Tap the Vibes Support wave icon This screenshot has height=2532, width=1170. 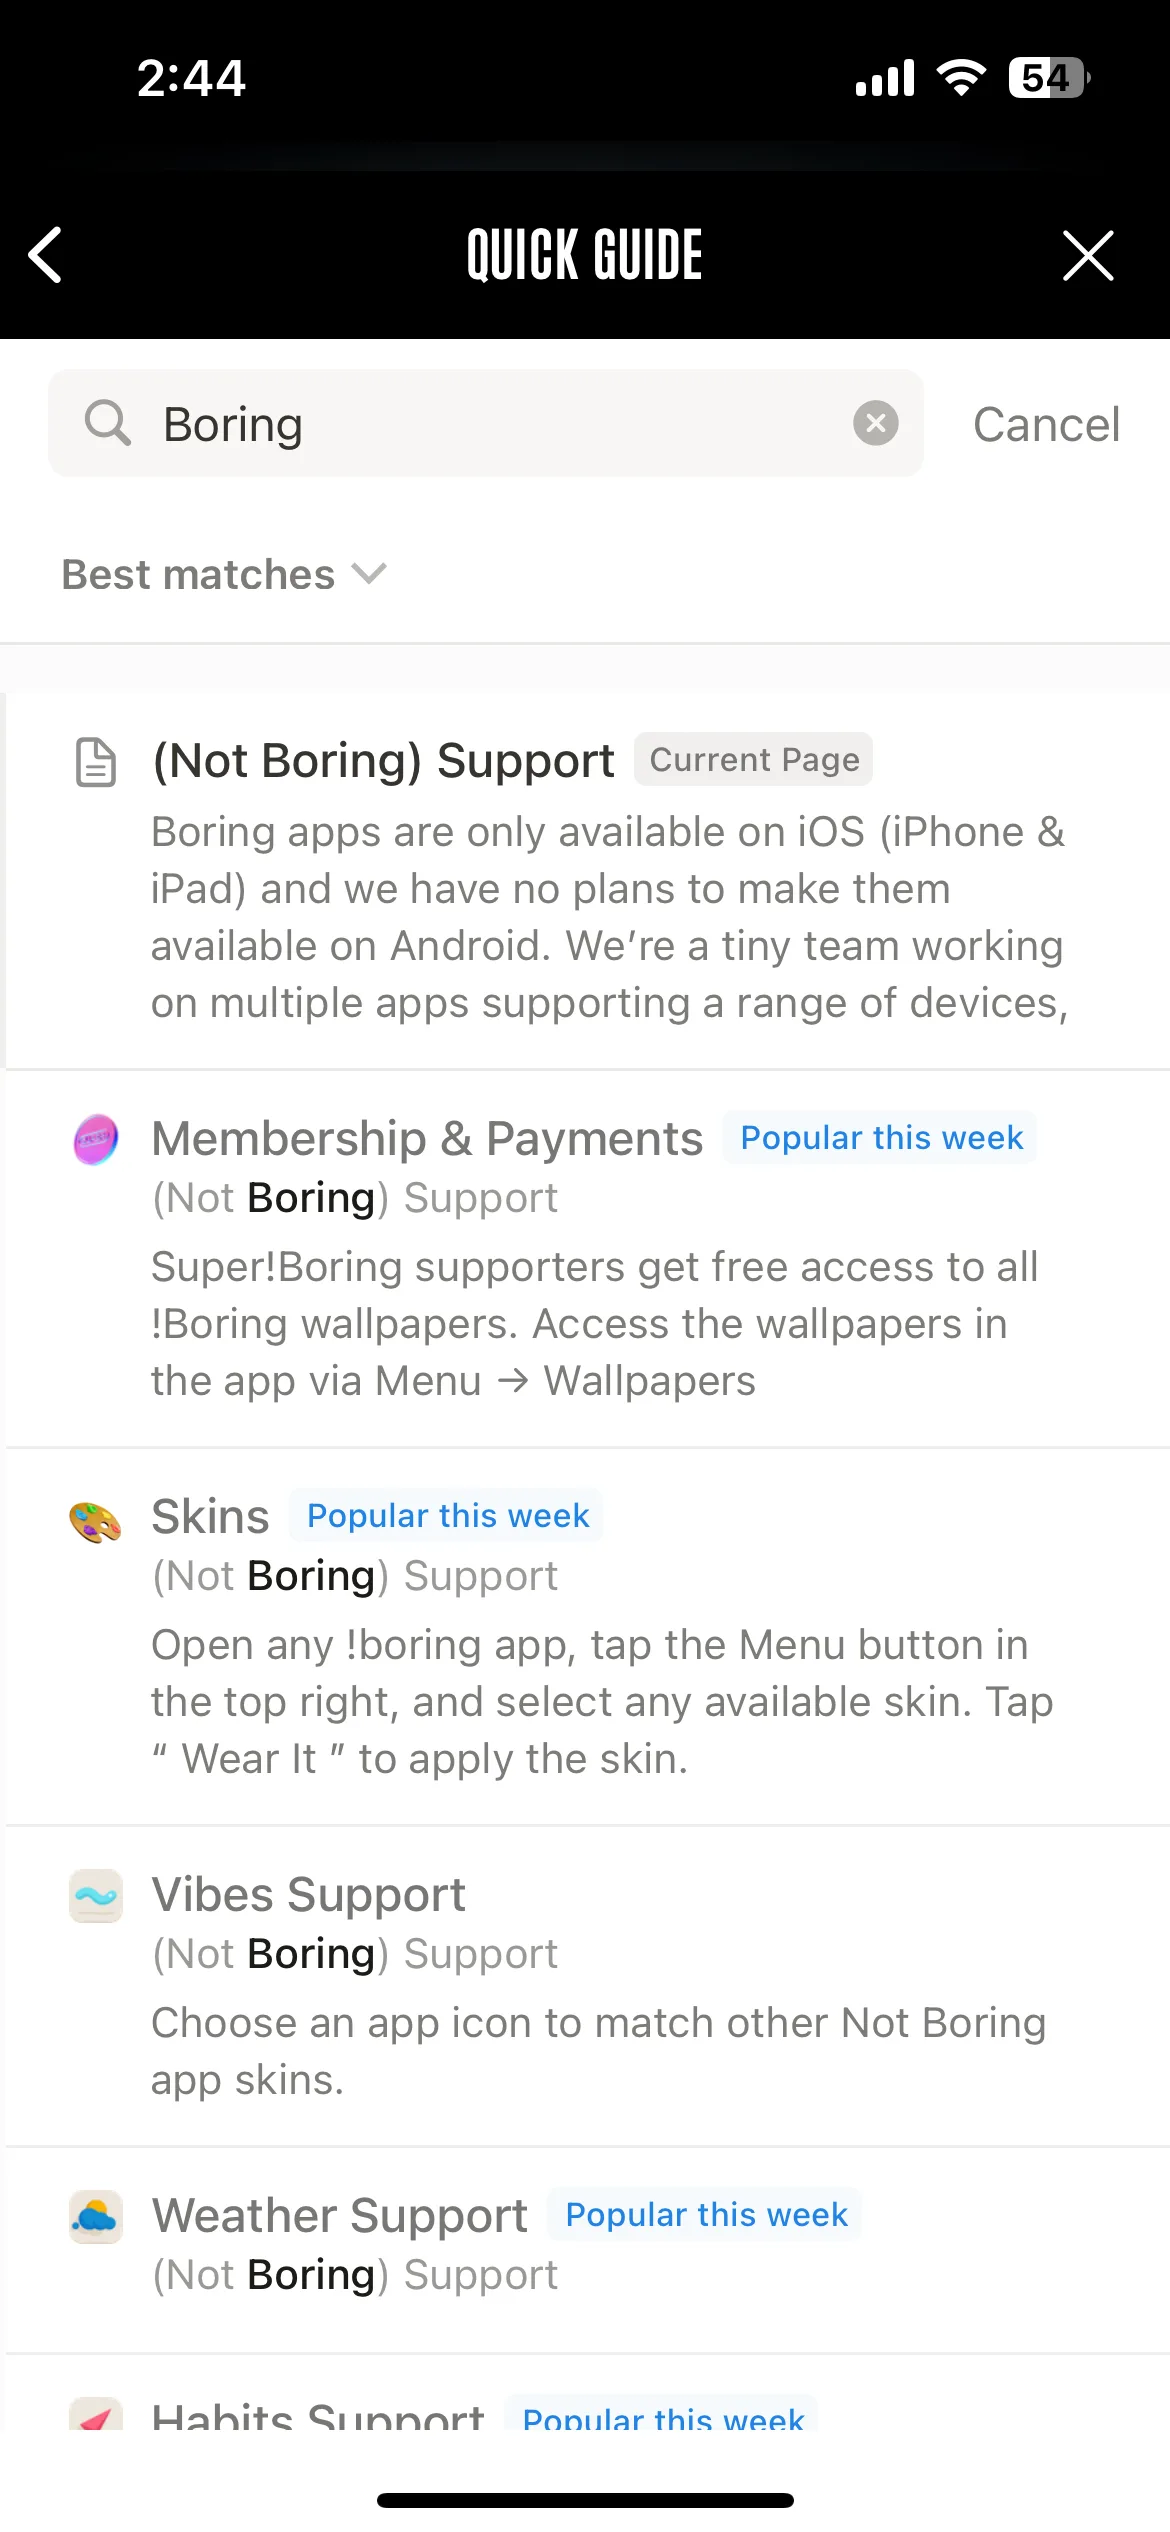click(x=96, y=1896)
